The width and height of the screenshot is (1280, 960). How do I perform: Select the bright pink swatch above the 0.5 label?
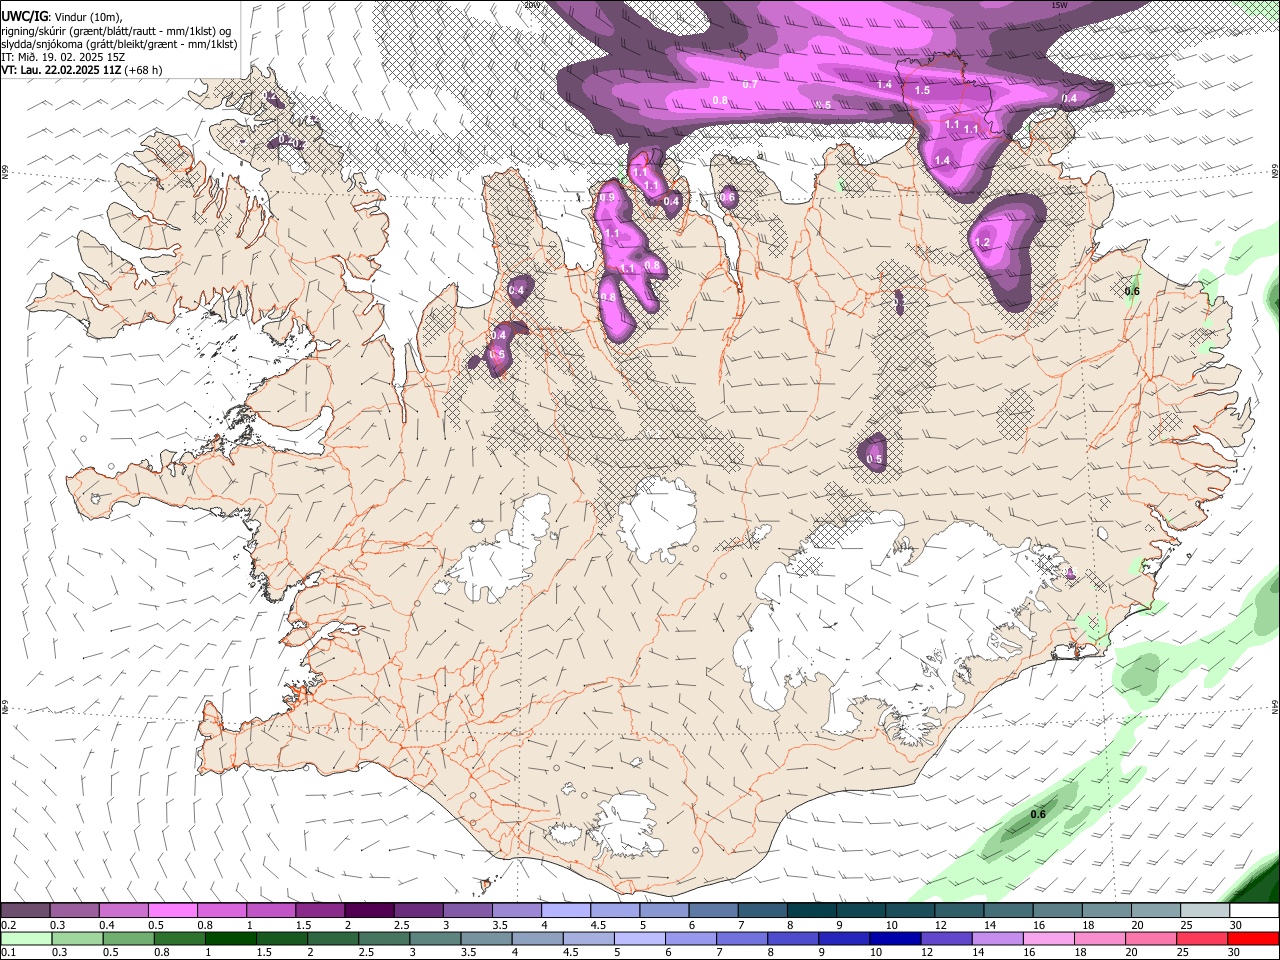(x=172, y=911)
